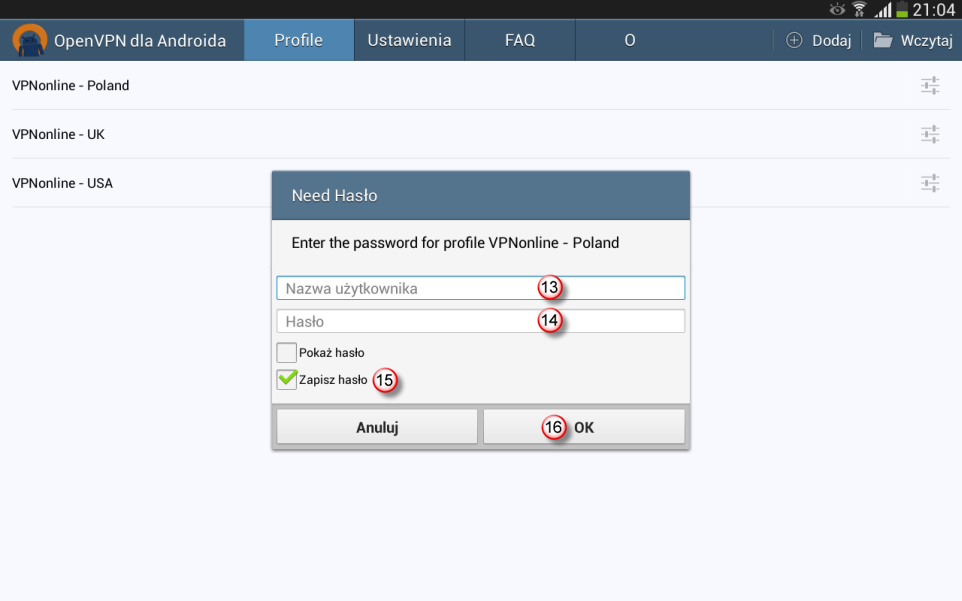Tap the folder icon beside Wczytaj
Screen dimensions: 962x601
[883, 40]
